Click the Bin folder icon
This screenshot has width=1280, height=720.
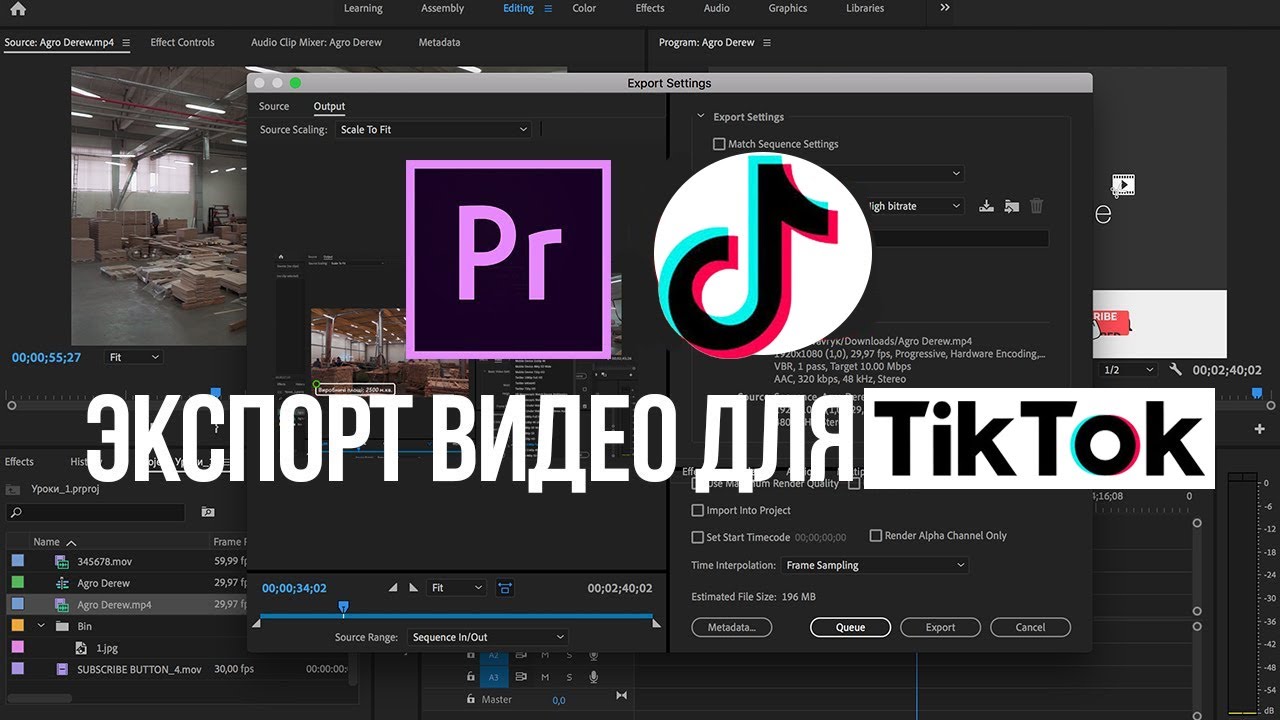click(62, 626)
